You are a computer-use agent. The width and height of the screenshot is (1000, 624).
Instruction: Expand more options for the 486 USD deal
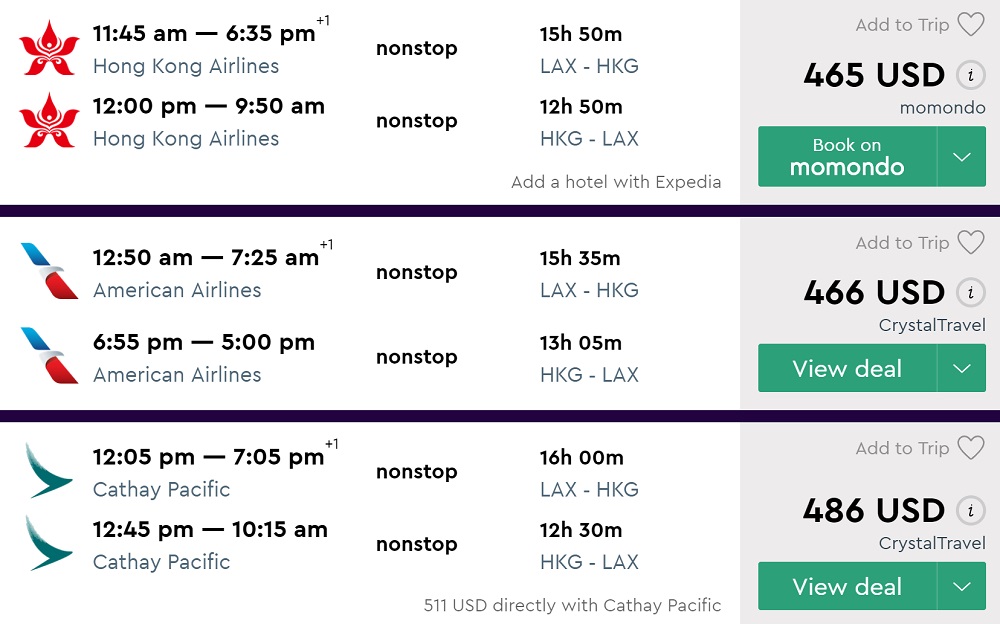[x=962, y=587]
